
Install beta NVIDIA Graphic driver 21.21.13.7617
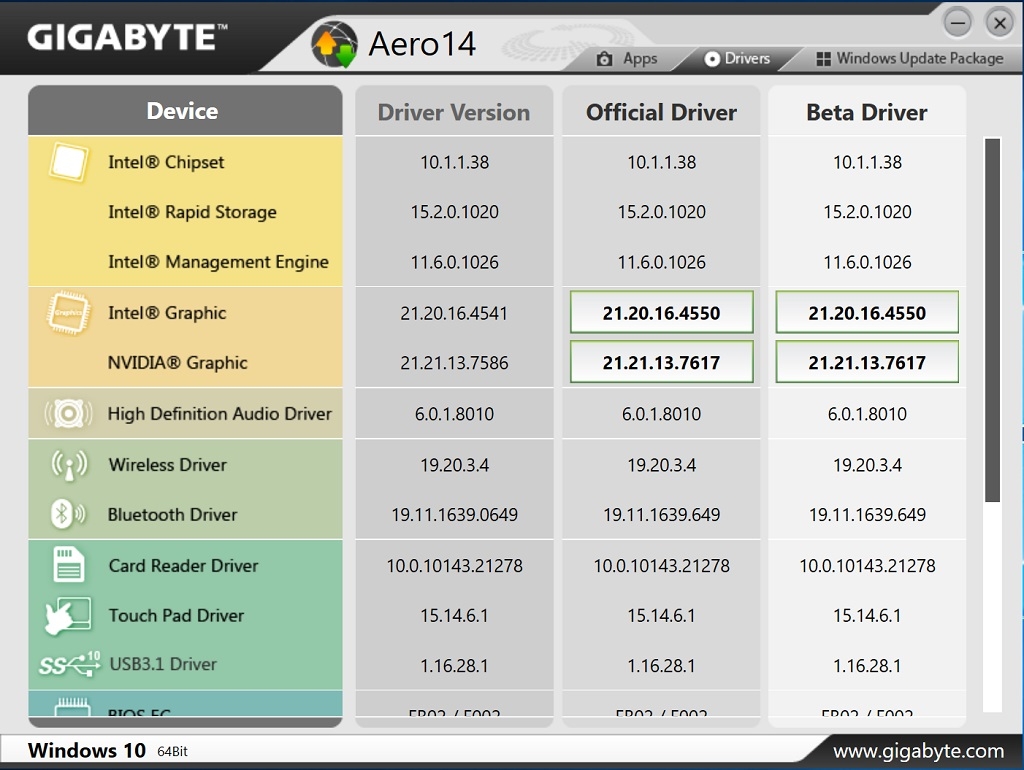point(867,362)
